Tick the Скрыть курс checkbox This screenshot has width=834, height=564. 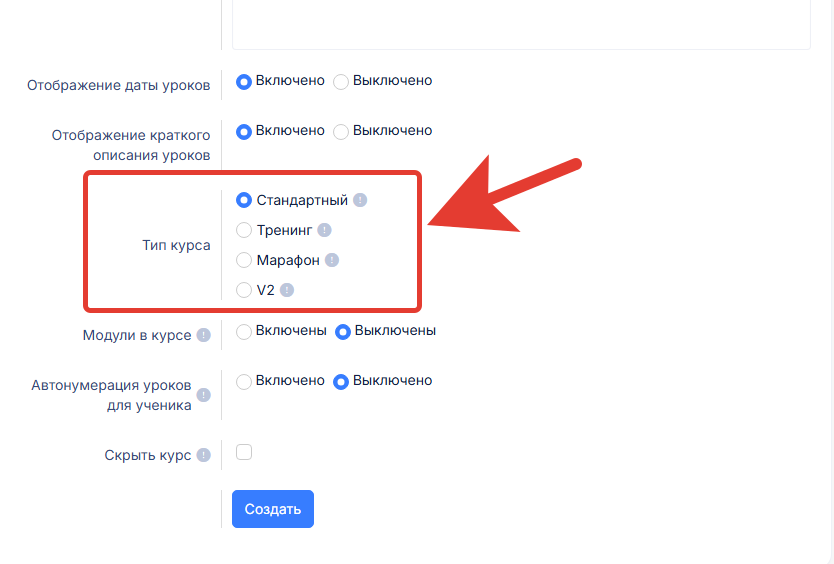[244, 452]
